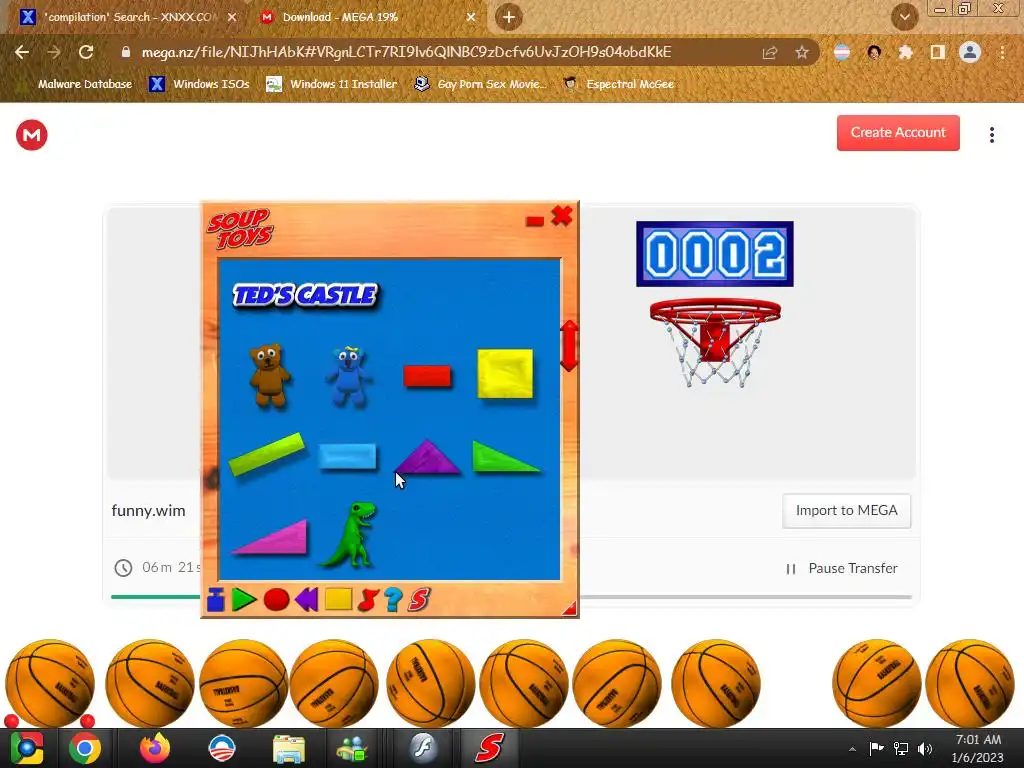Image resolution: width=1024 pixels, height=768 pixels.
Task: Click the blue weight icon in Soup Toys toolbar
Action: 216,600
